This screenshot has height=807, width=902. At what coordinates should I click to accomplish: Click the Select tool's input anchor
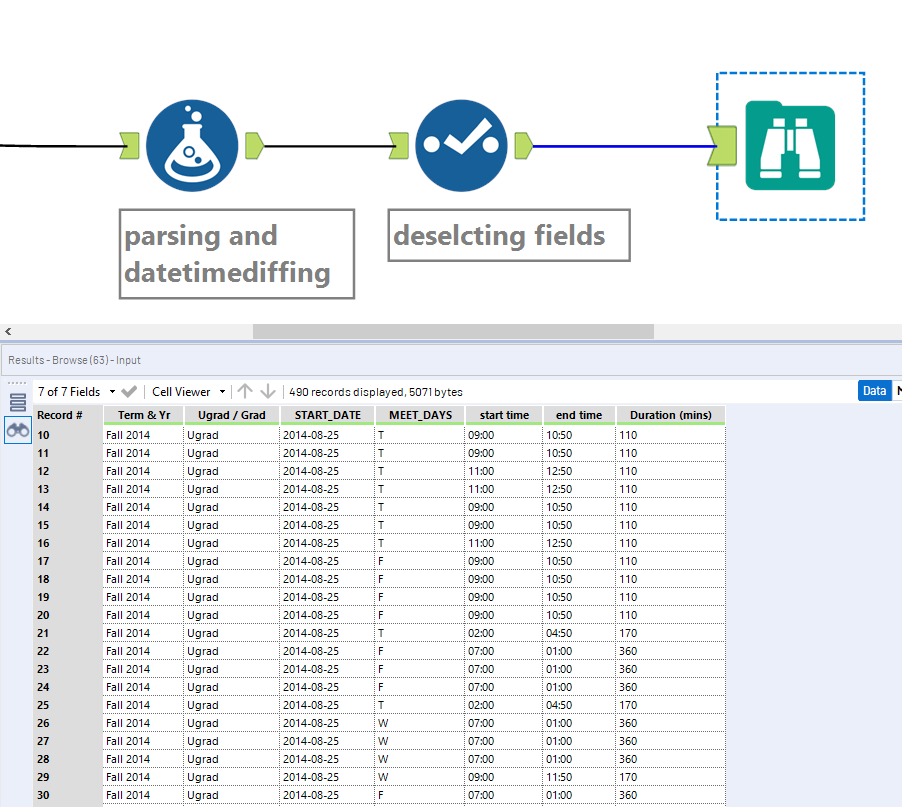pos(399,146)
